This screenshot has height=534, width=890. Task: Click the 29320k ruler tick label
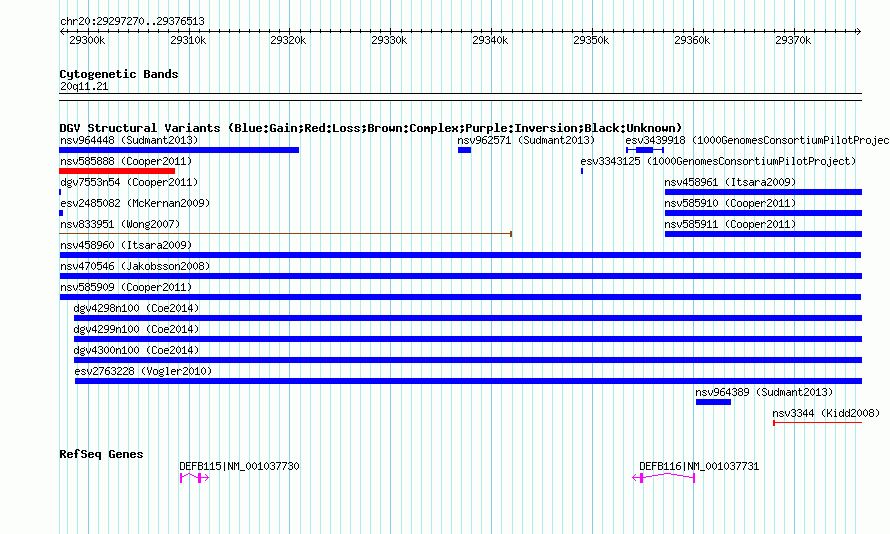click(x=288, y=40)
